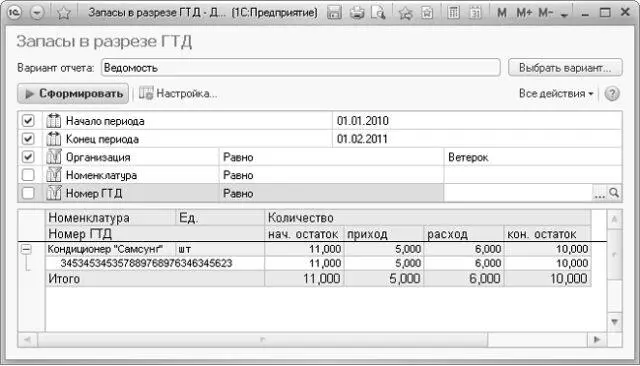Click the round help question mark icon
Screen dimensions: 640x366
[x=612, y=94]
